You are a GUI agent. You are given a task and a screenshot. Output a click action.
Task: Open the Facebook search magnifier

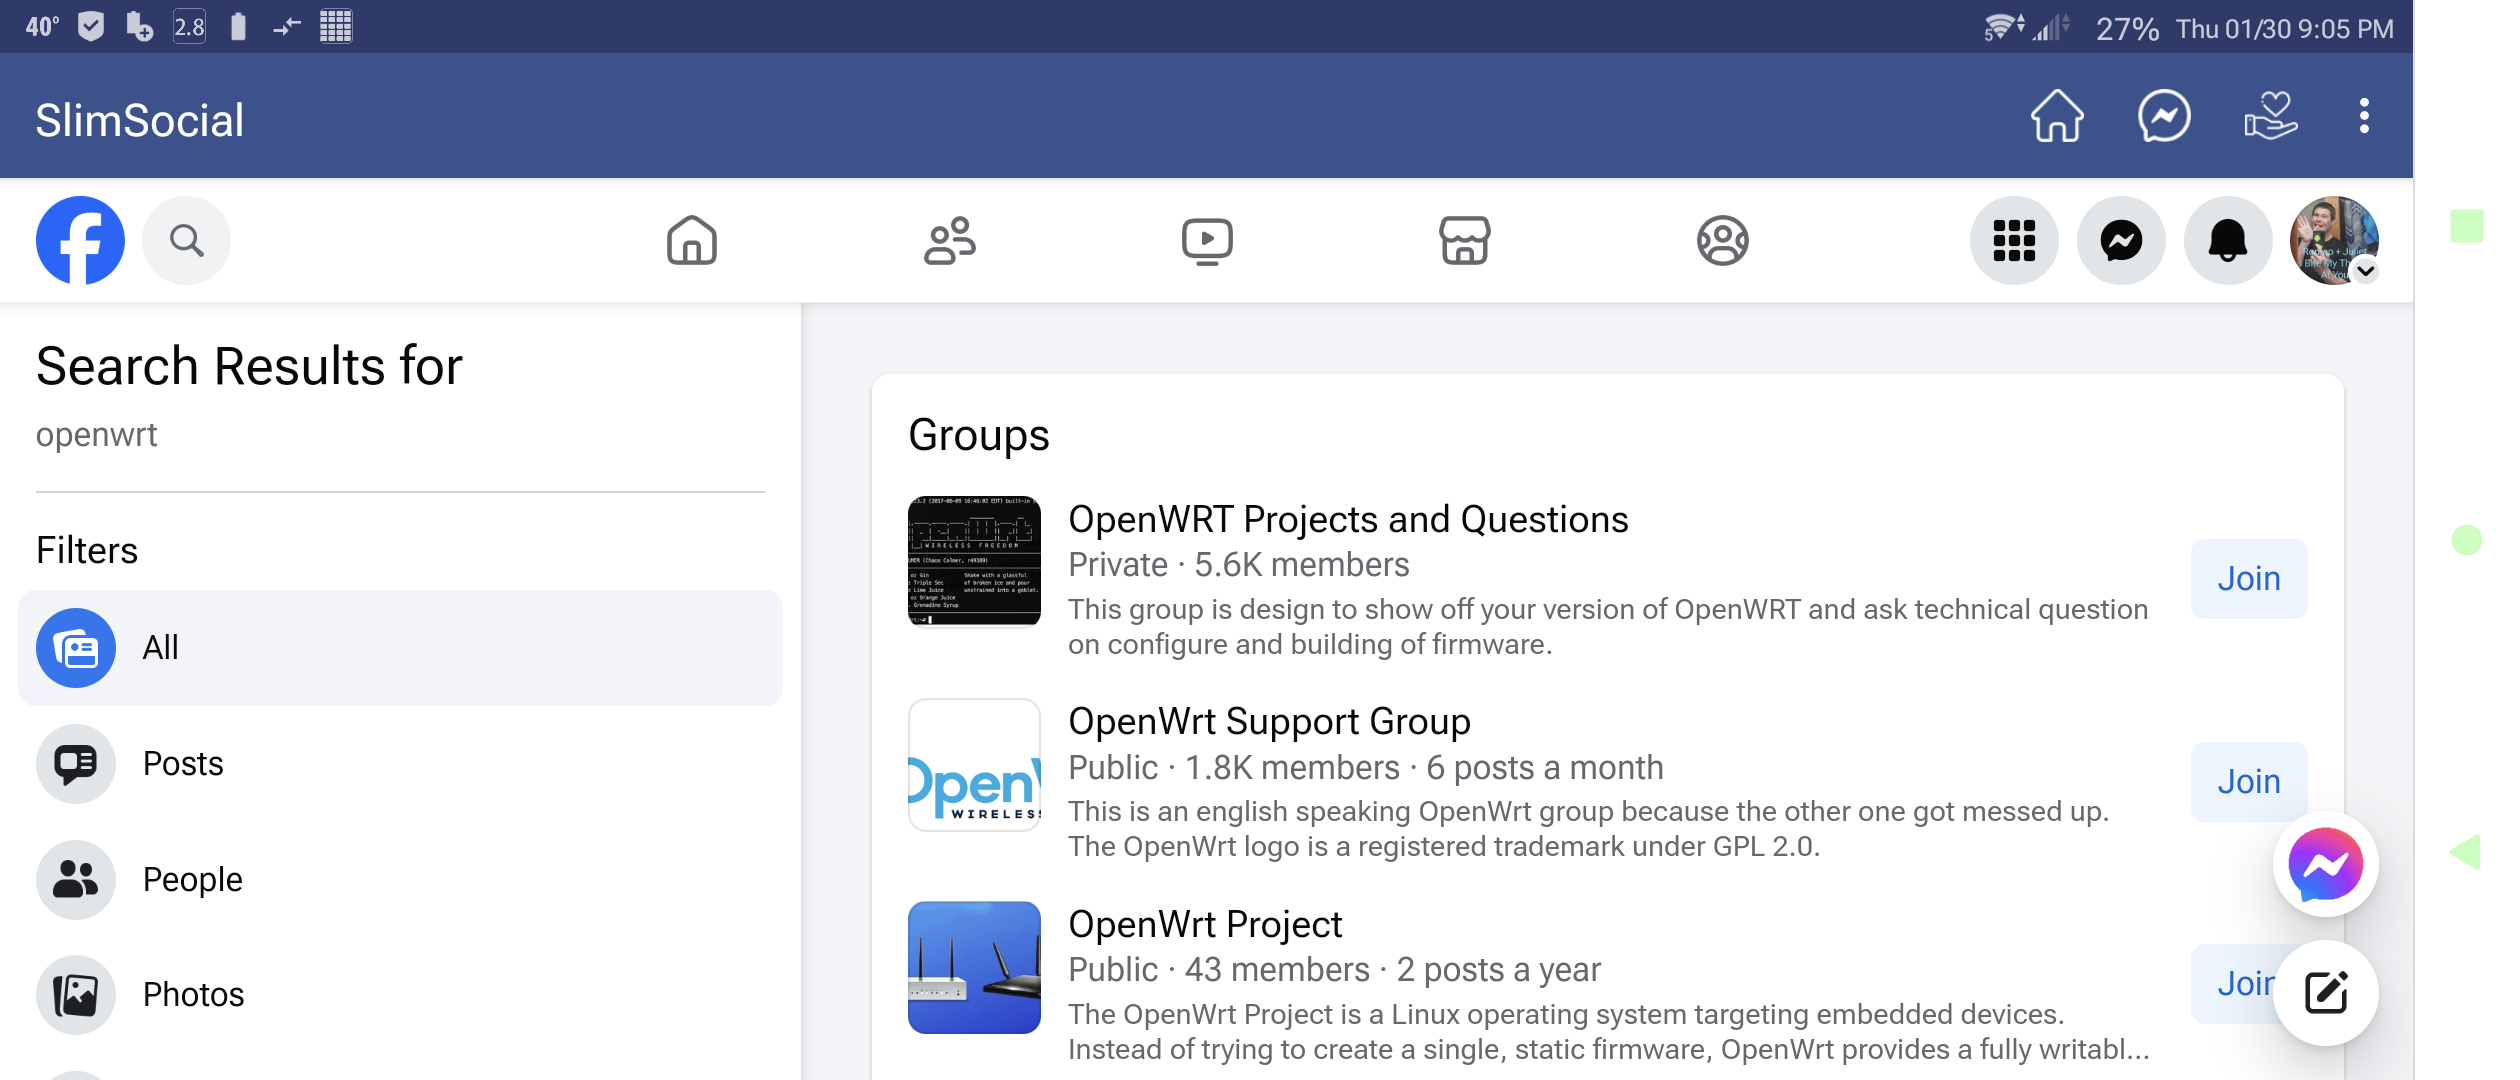[x=186, y=240]
